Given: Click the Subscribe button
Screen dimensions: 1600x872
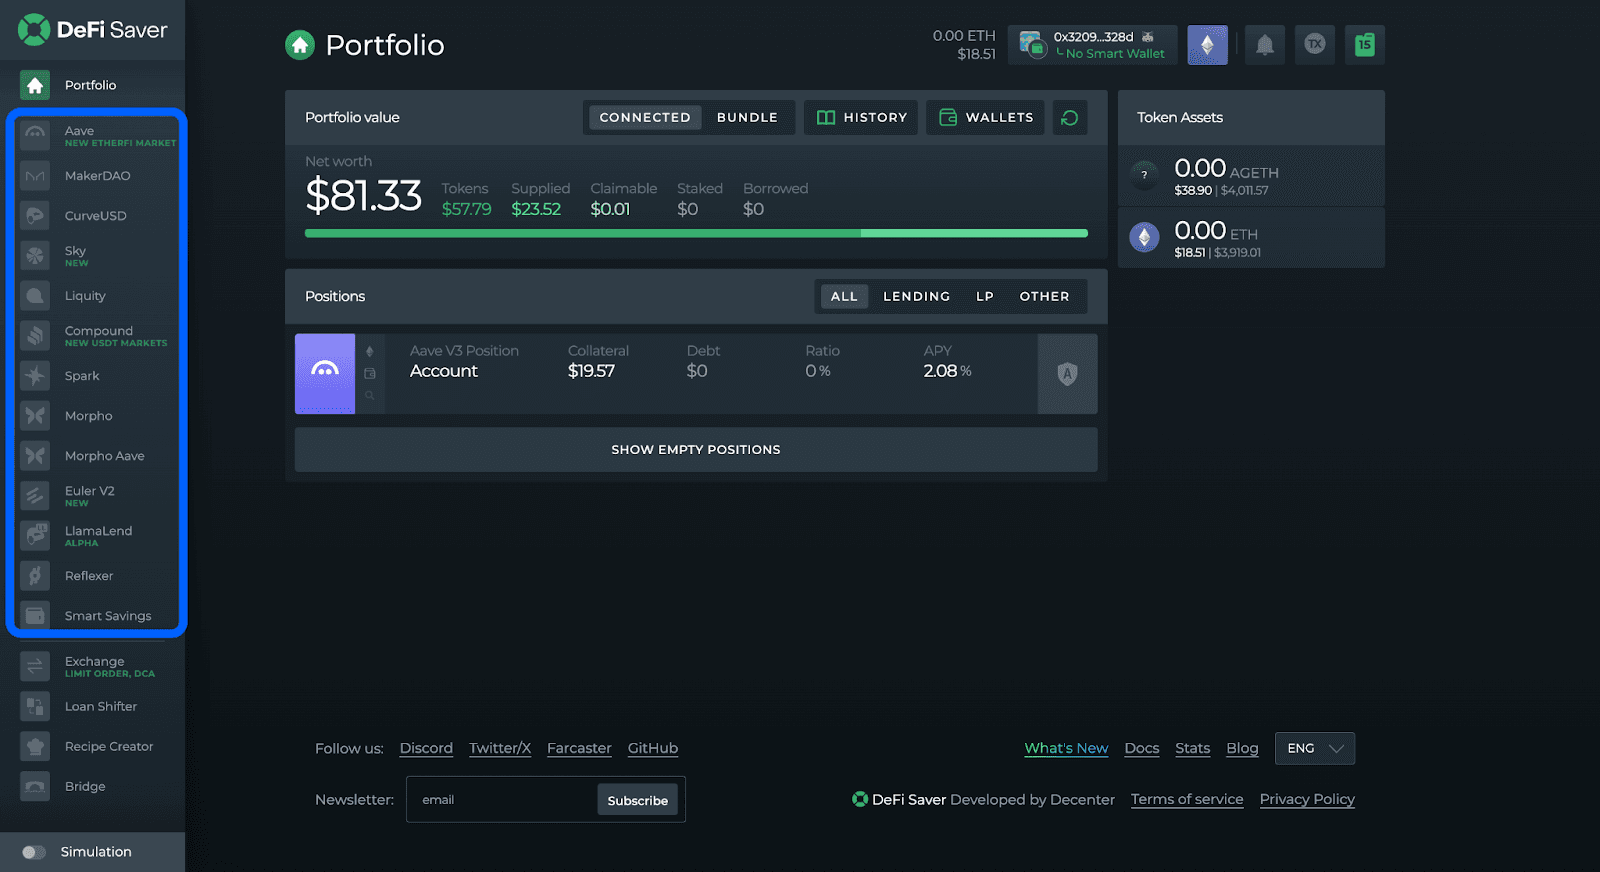Looking at the screenshot, I should coord(638,800).
